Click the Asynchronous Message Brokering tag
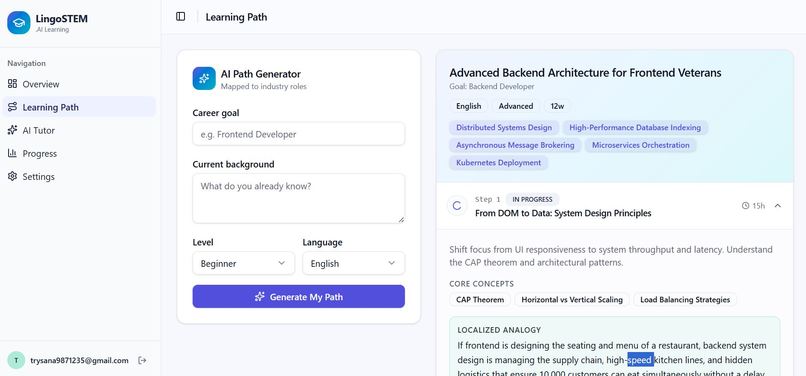 point(515,145)
